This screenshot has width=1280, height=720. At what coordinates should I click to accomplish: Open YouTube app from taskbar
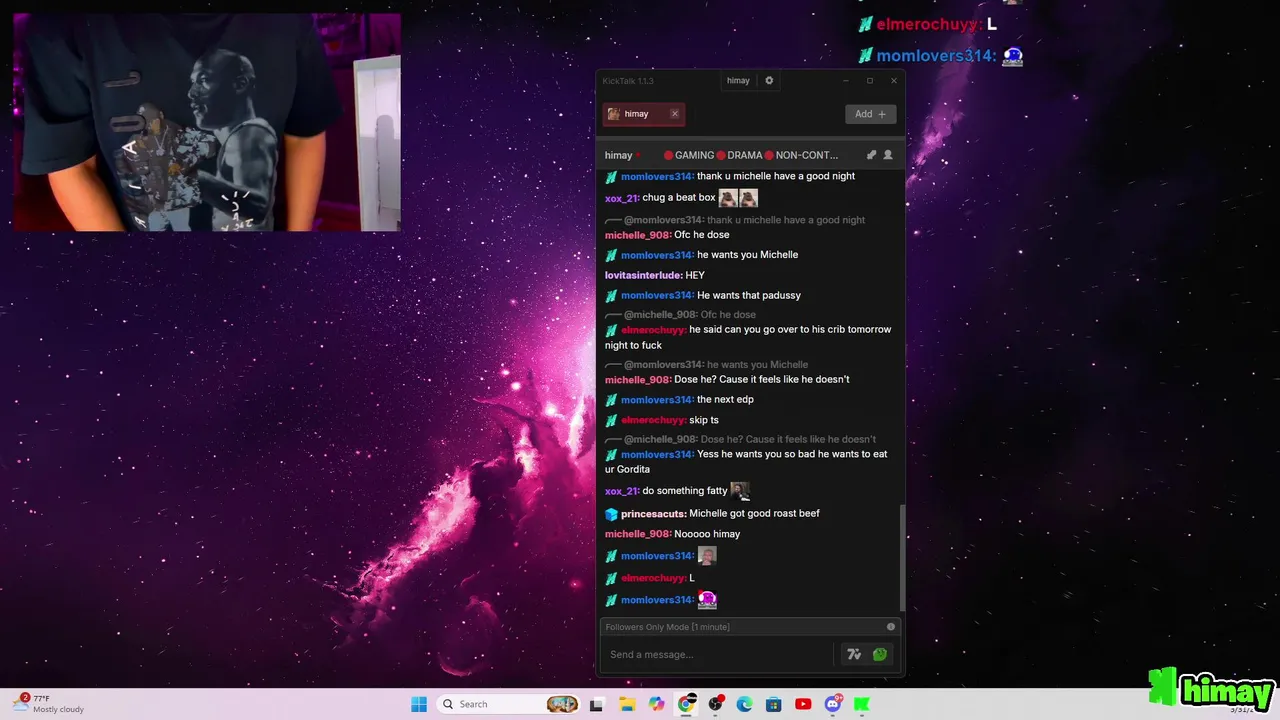pos(803,704)
